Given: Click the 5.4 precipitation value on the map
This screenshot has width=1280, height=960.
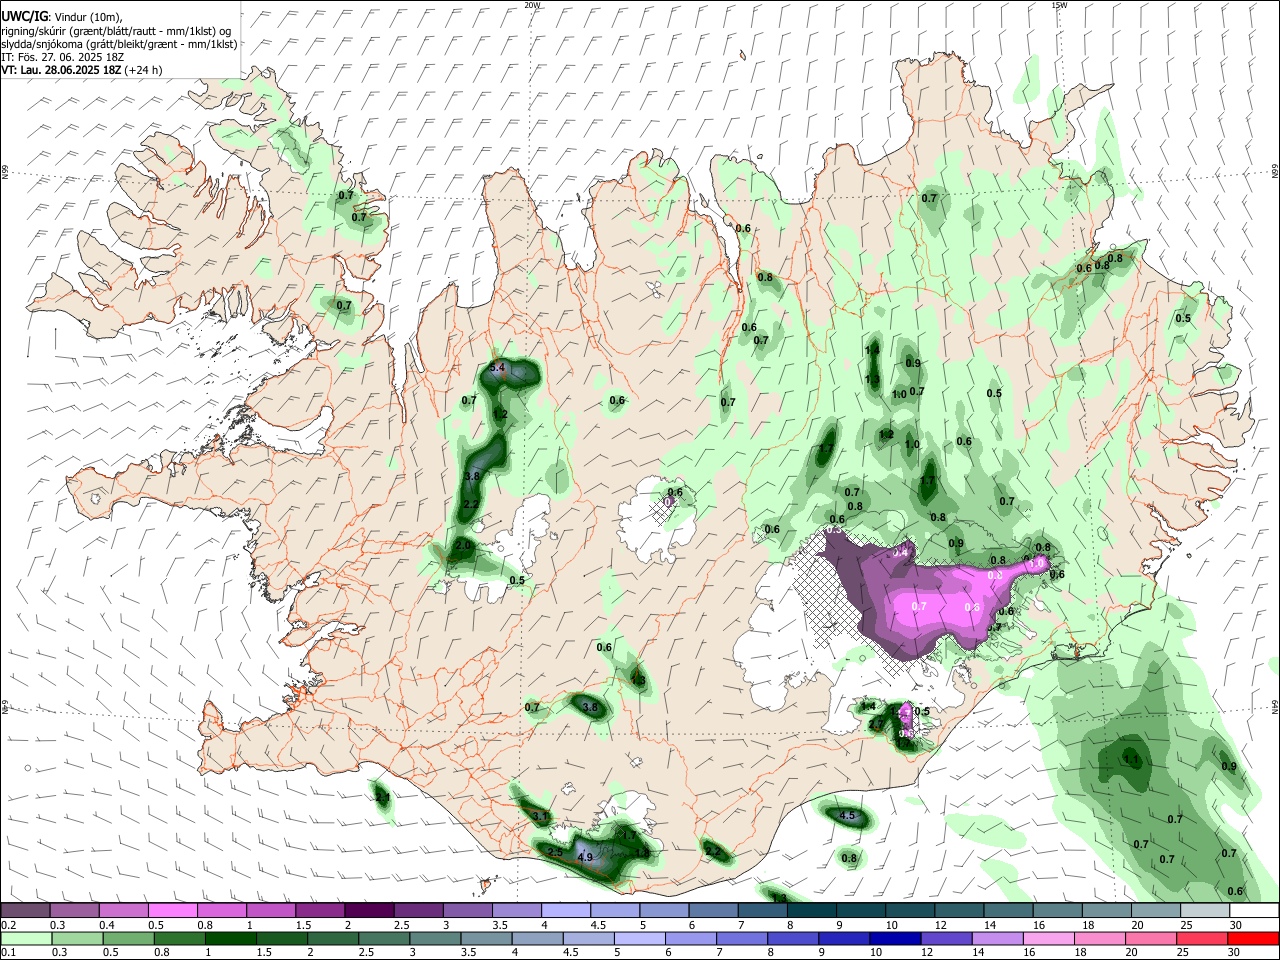Looking at the screenshot, I should tap(498, 369).
